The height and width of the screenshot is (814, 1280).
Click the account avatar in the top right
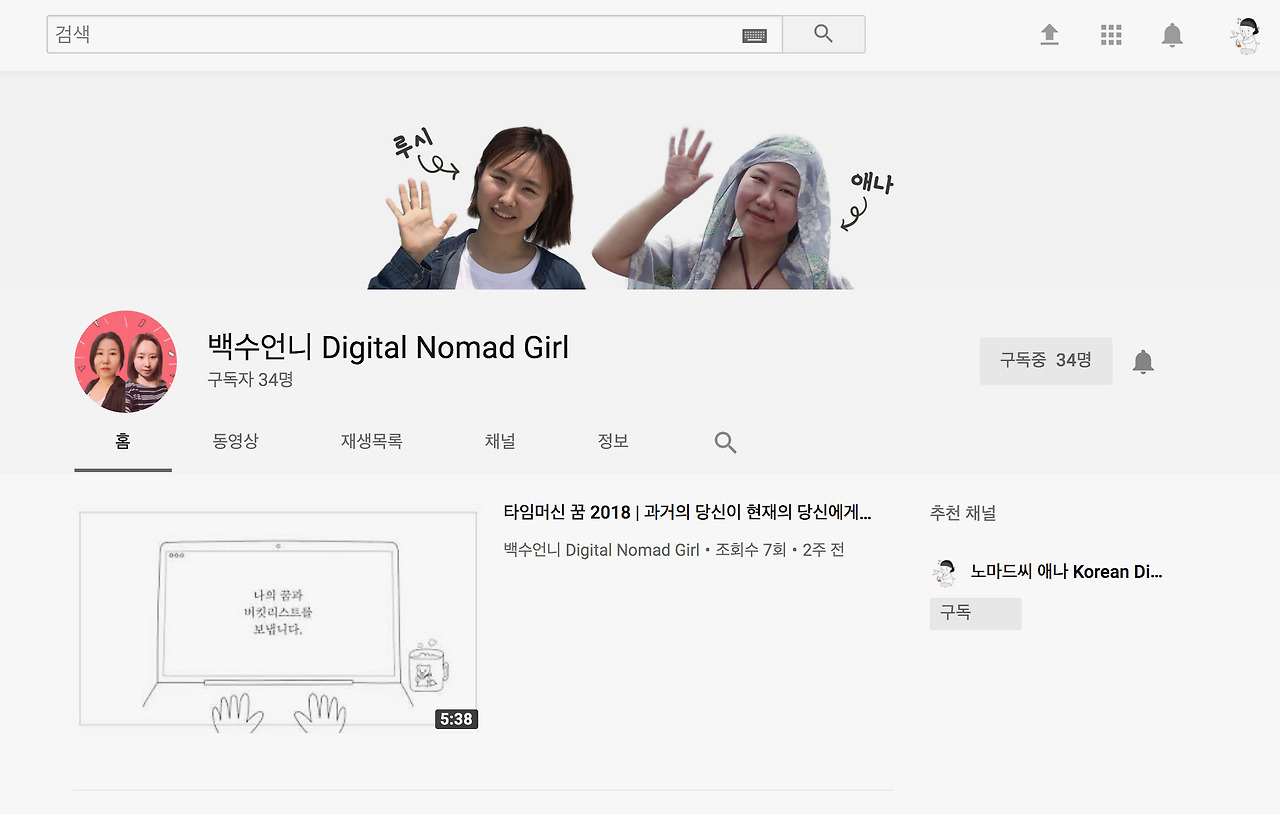[x=1247, y=34]
